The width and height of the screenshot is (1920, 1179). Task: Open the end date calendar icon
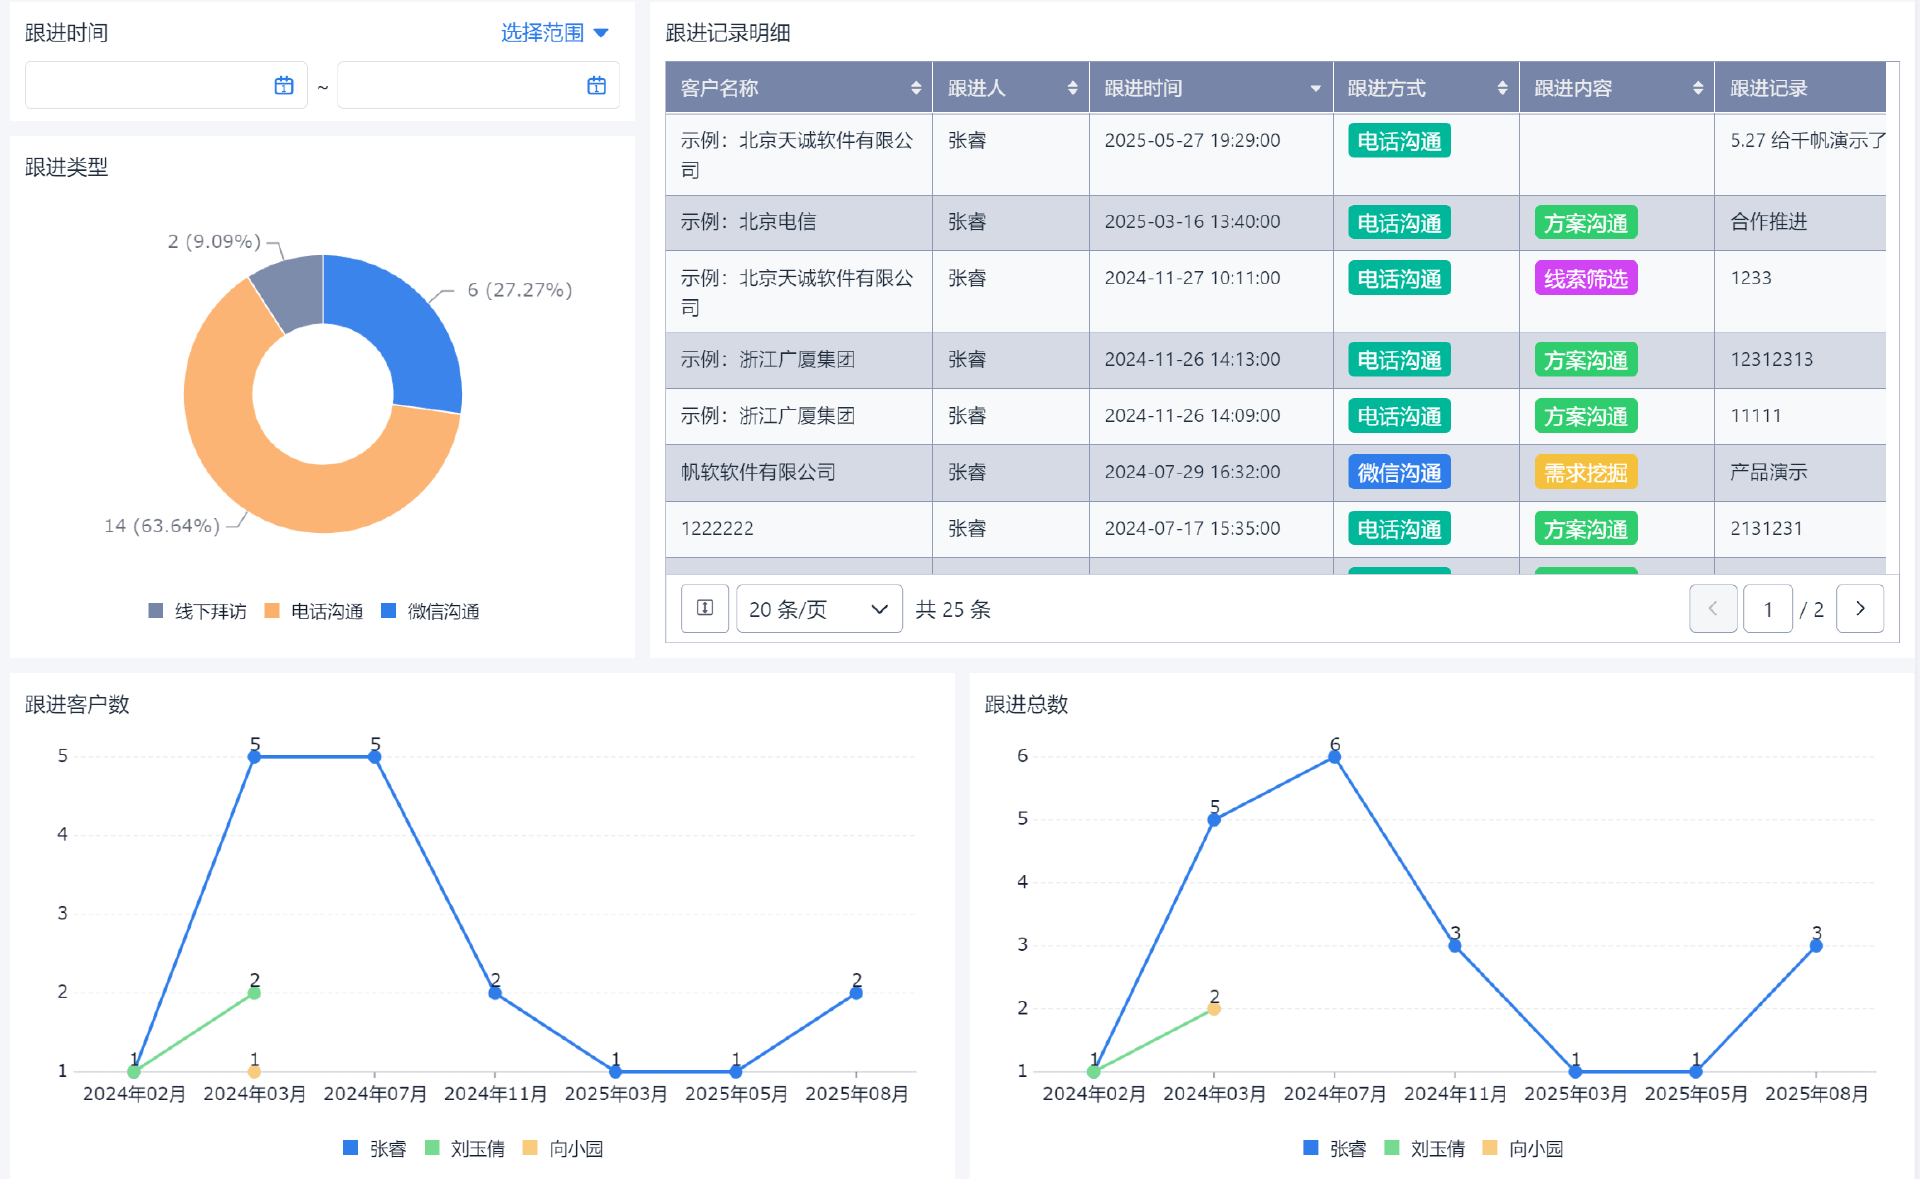[x=596, y=86]
